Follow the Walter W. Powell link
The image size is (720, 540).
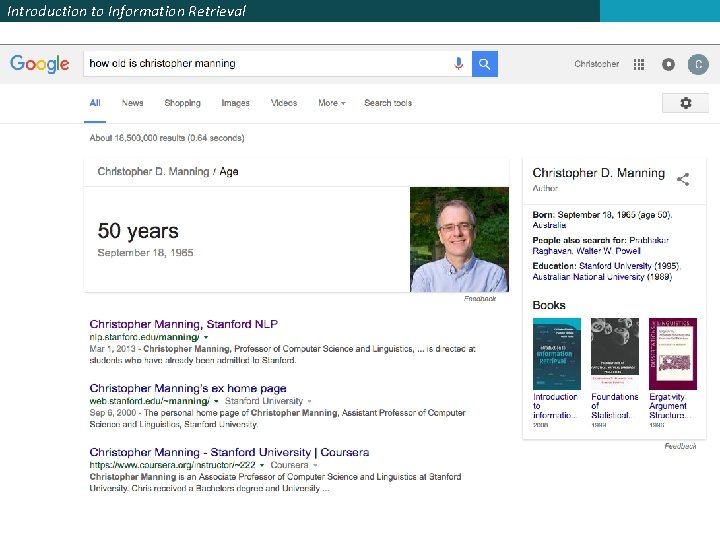pyautogui.click(x=608, y=251)
